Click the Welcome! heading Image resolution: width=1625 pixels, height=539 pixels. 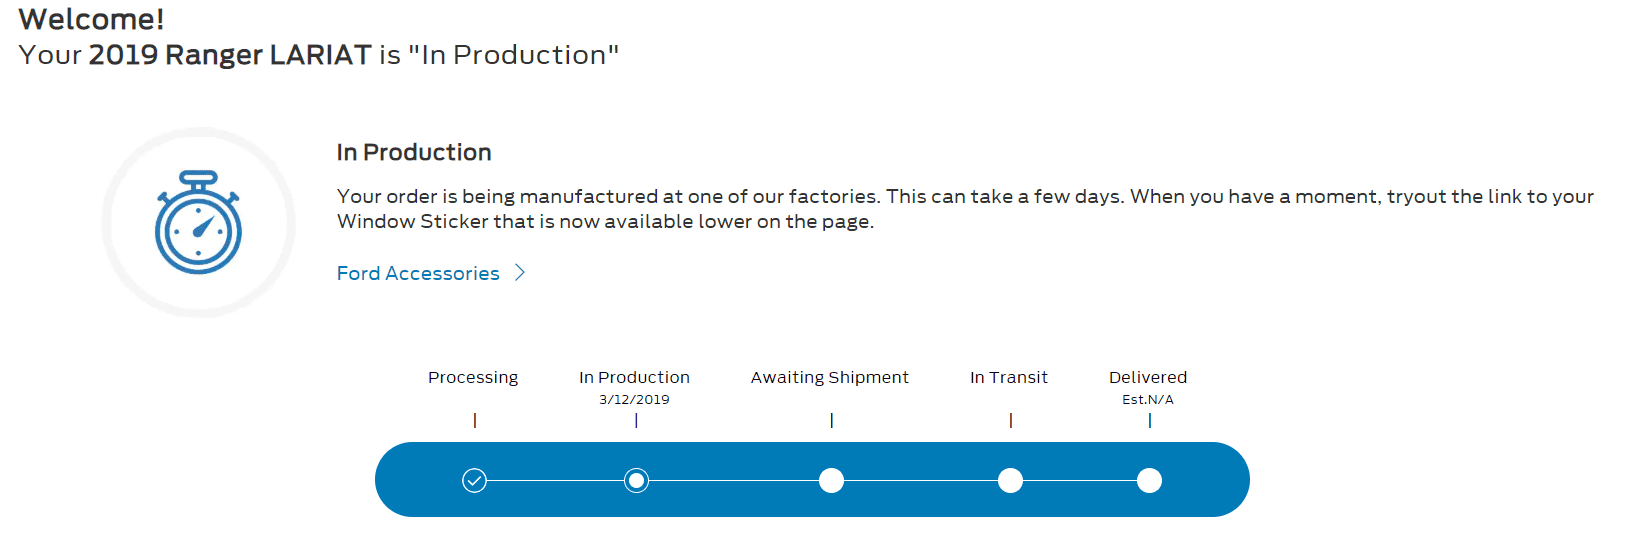pyautogui.click(x=91, y=19)
